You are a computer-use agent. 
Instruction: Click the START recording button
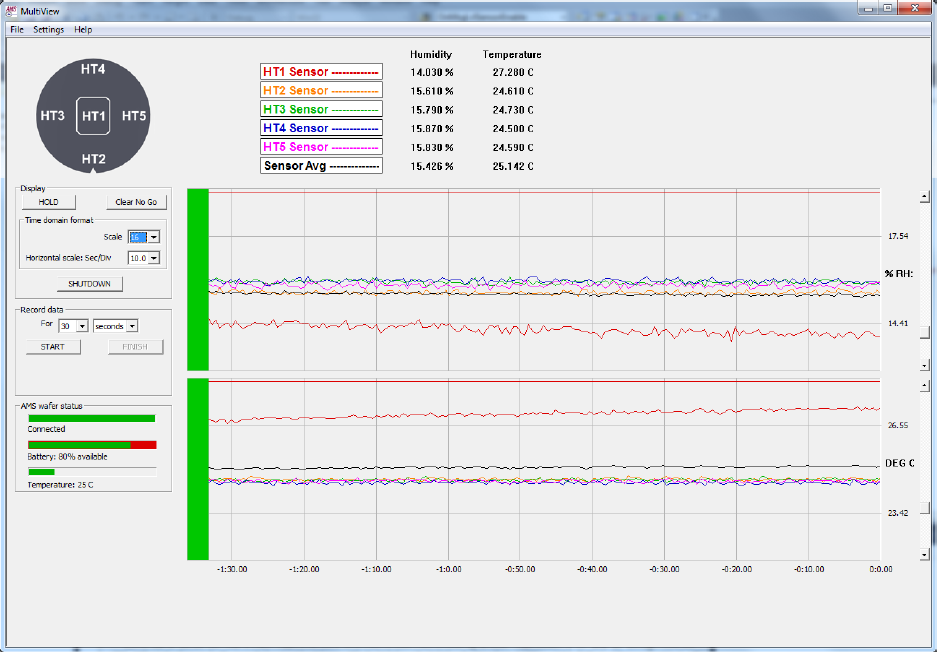point(53,347)
